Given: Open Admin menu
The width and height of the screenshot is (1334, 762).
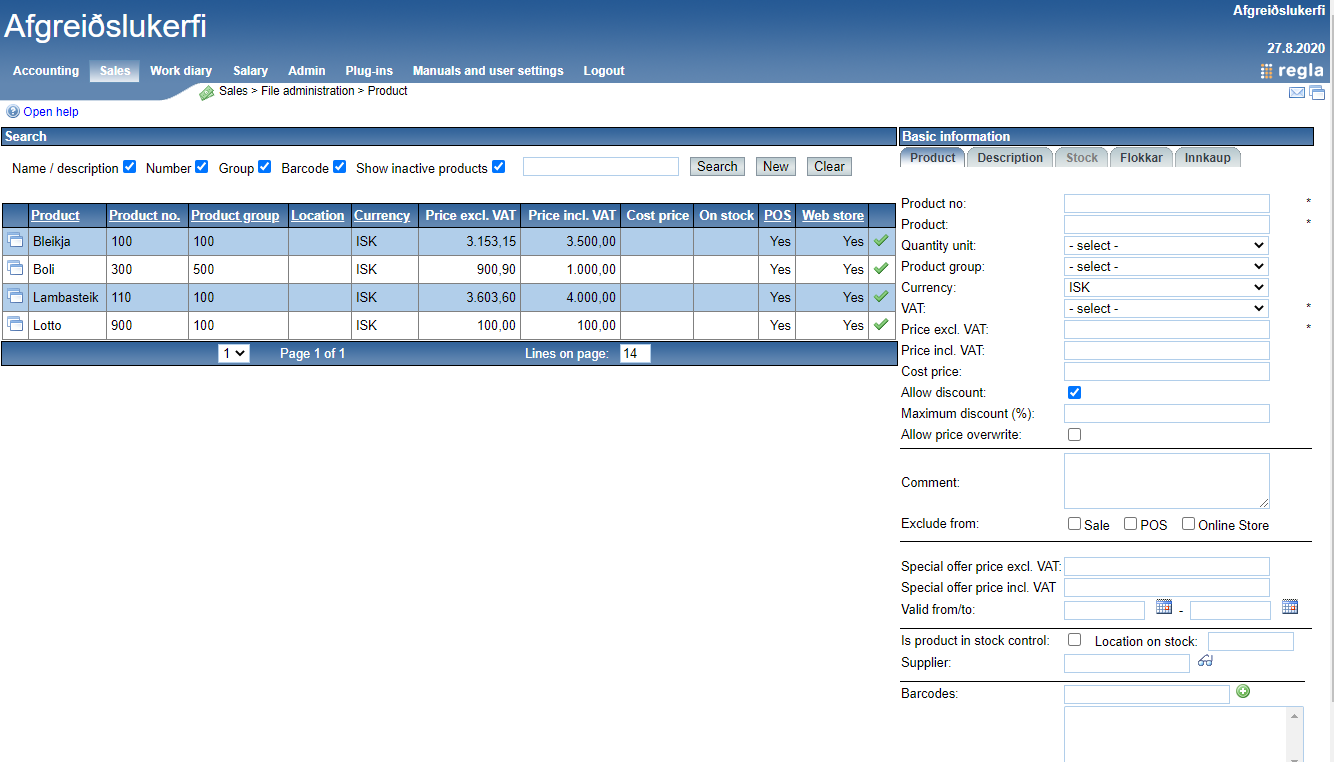Looking at the screenshot, I should pos(307,71).
